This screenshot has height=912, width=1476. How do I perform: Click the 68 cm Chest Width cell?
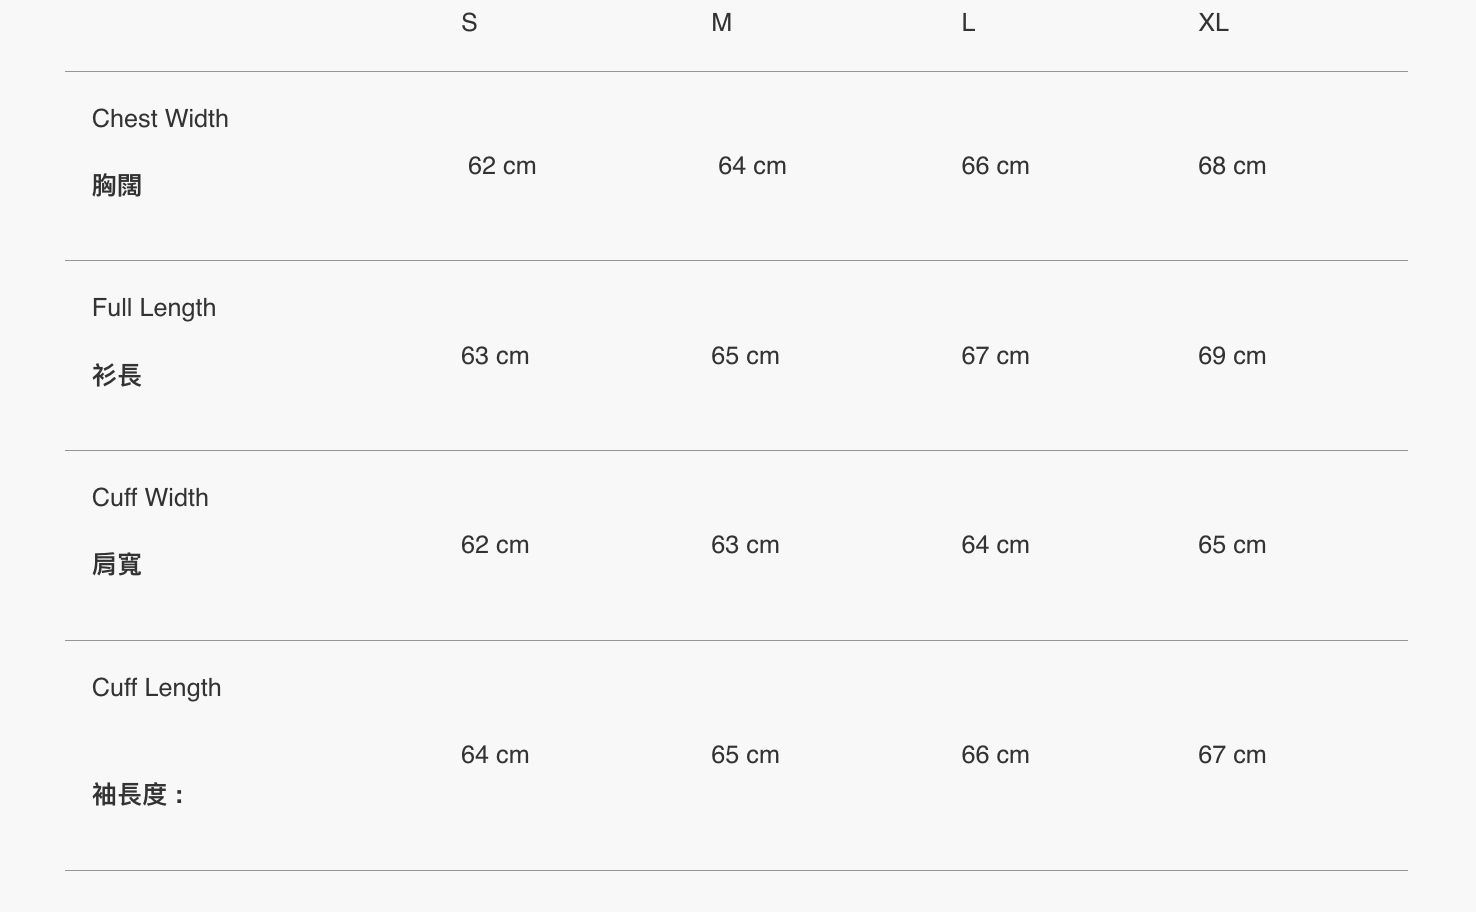click(x=1232, y=166)
